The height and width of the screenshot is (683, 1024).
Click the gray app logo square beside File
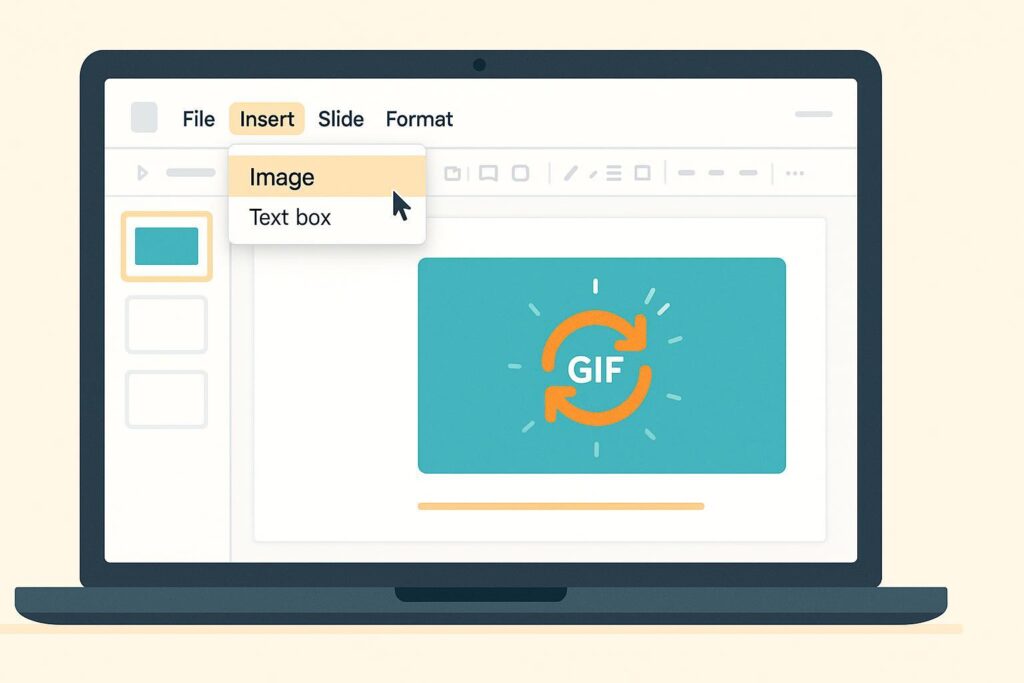144,118
